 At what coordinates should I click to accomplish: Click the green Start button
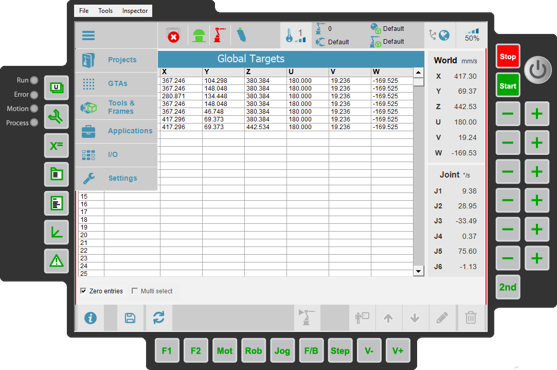(508, 86)
